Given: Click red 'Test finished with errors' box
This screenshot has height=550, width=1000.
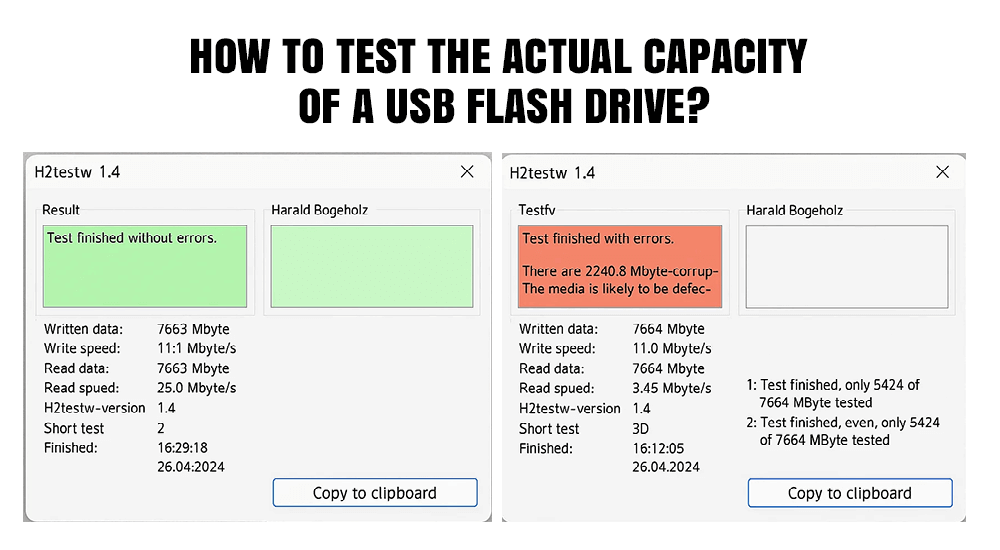Looking at the screenshot, I should click(x=620, y=266).
